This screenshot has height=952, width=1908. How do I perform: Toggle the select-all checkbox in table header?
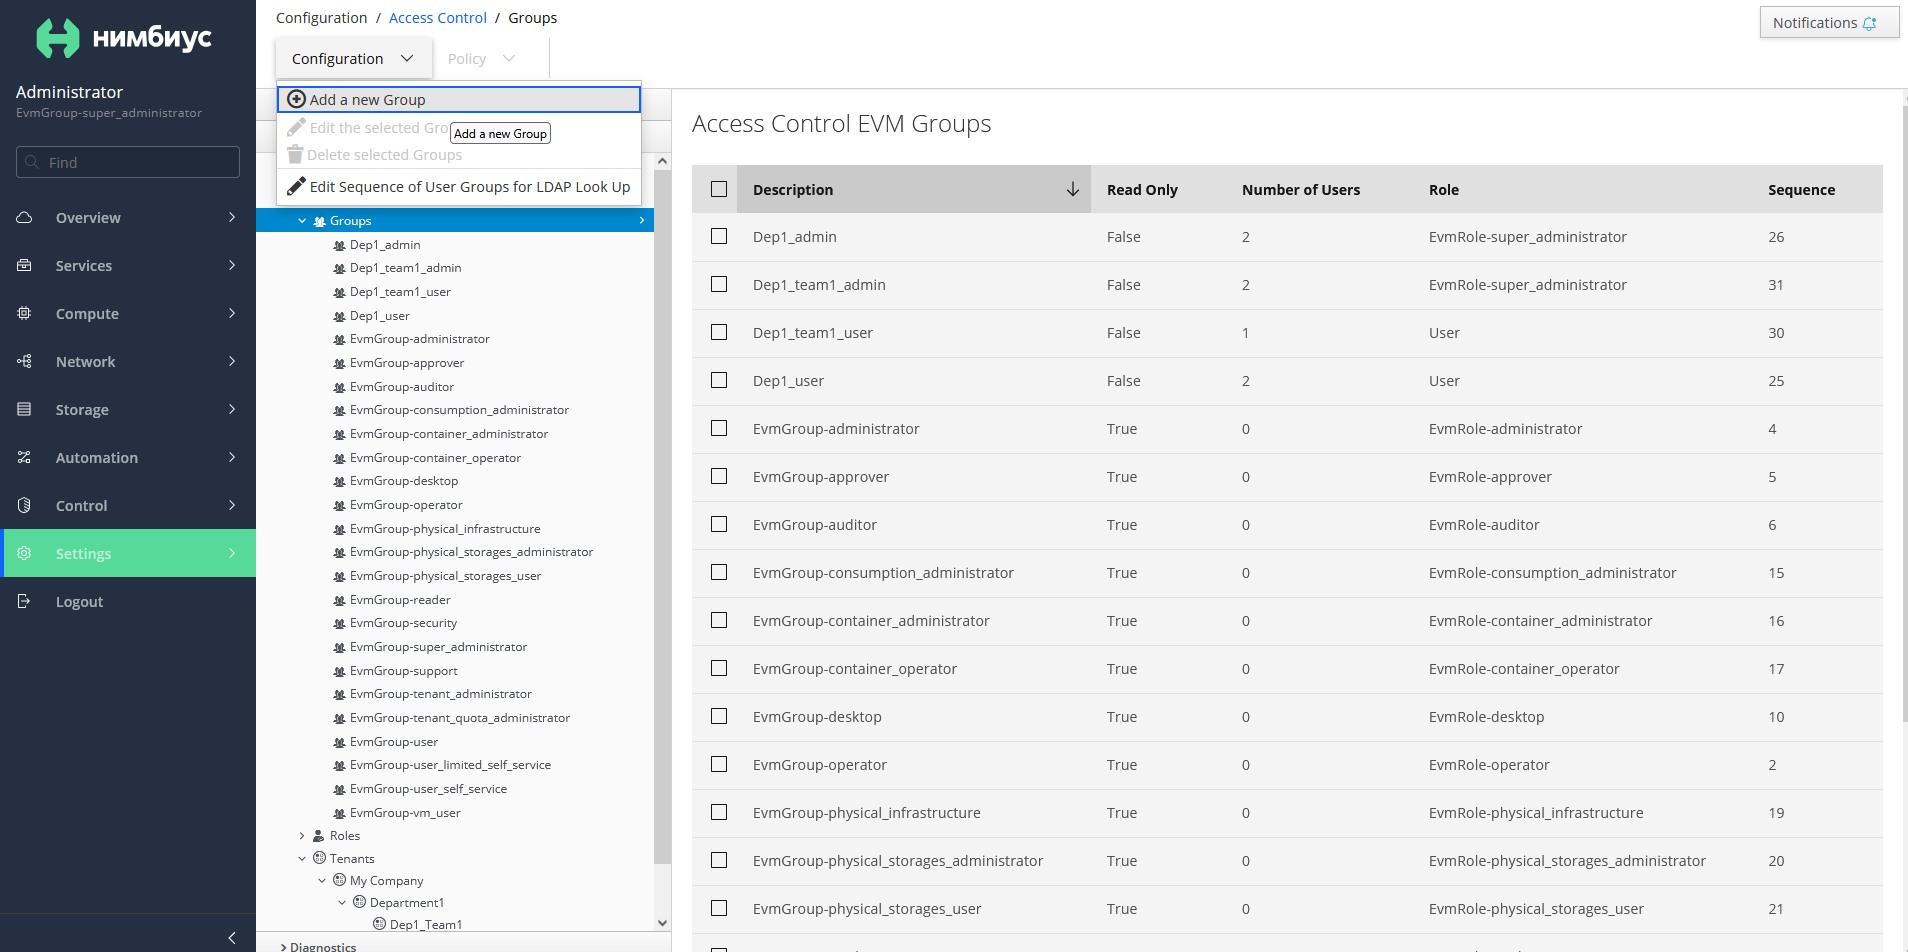click(719, 189)
